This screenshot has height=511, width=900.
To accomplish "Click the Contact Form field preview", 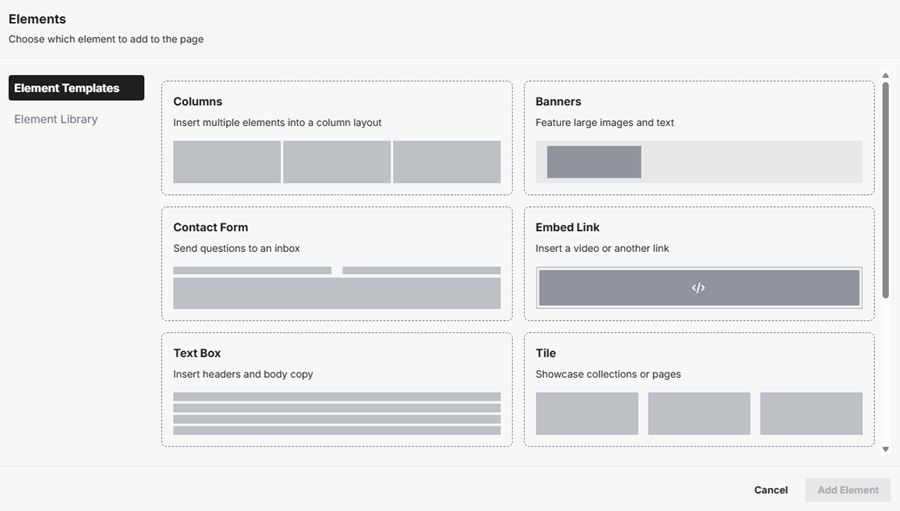I will [x=337, y=293].
